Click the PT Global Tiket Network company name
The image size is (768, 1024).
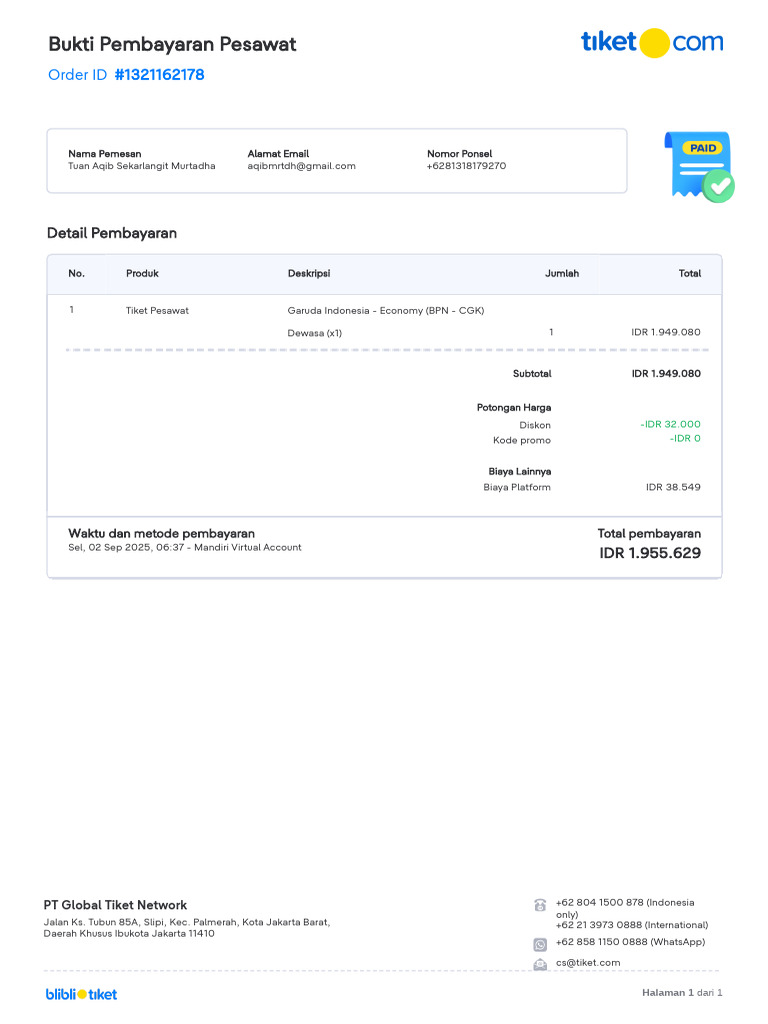115,905
